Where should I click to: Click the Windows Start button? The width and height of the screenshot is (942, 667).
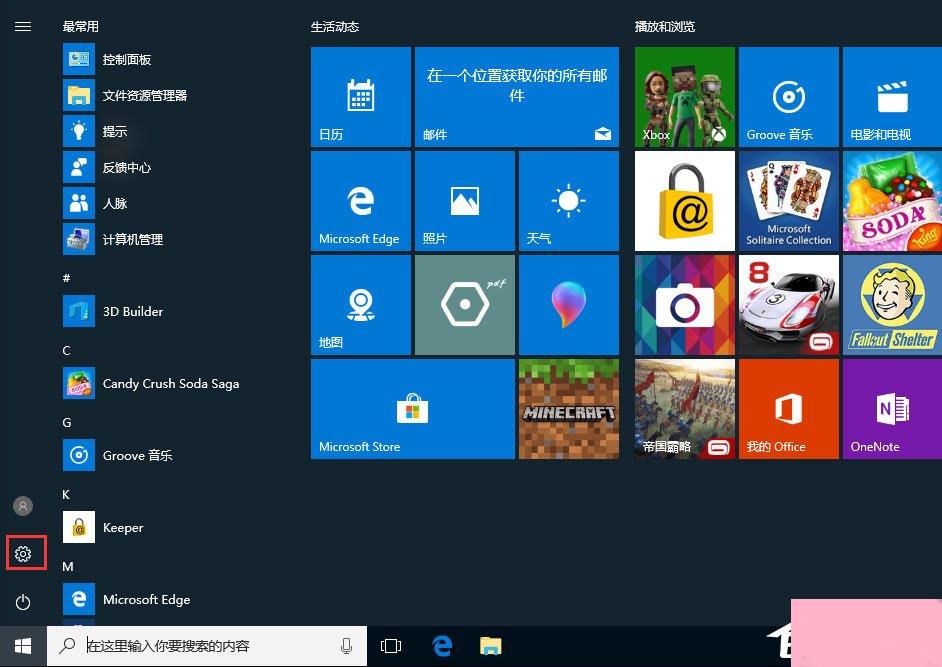click(23, 646)
